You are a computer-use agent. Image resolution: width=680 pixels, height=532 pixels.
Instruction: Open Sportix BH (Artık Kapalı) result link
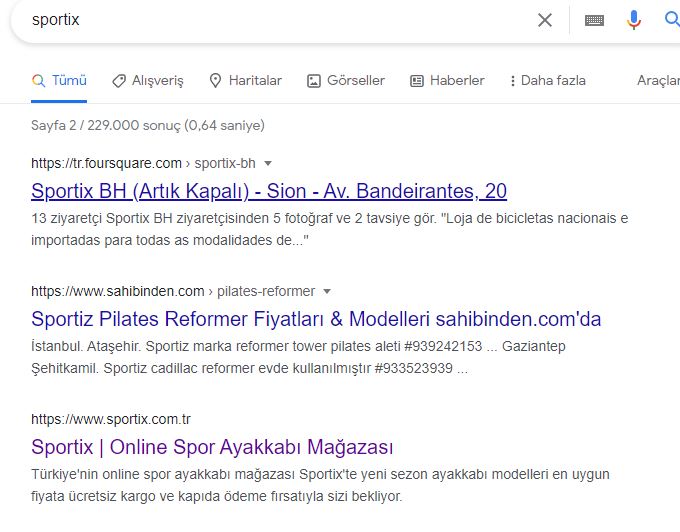click(x=269, y=191)
